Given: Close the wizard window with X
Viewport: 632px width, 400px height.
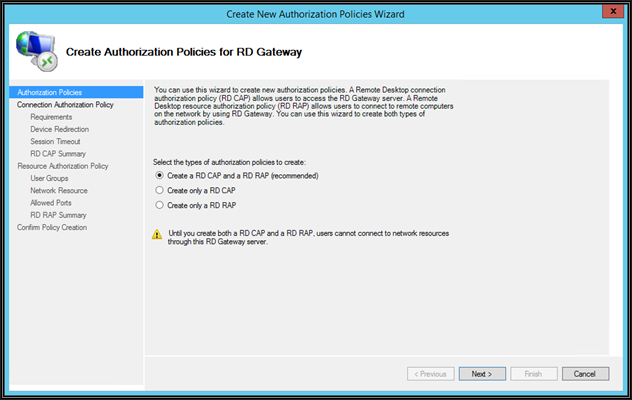Looking at the screenshot, I should (613, 11).
